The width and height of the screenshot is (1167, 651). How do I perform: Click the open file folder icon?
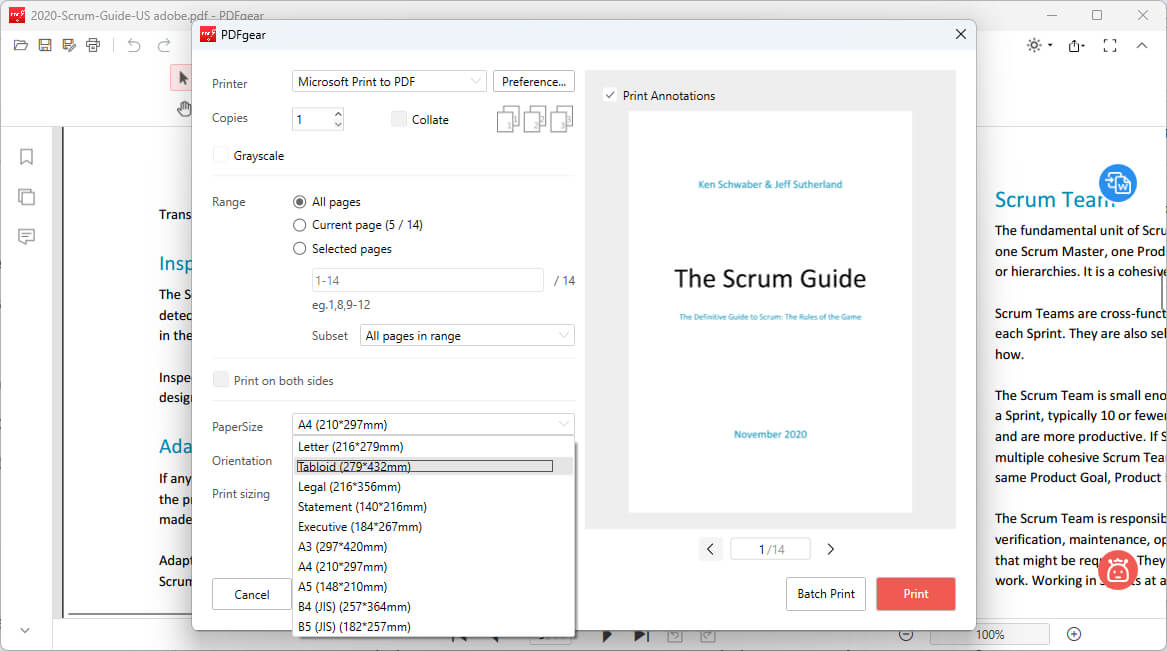[21, 45]
